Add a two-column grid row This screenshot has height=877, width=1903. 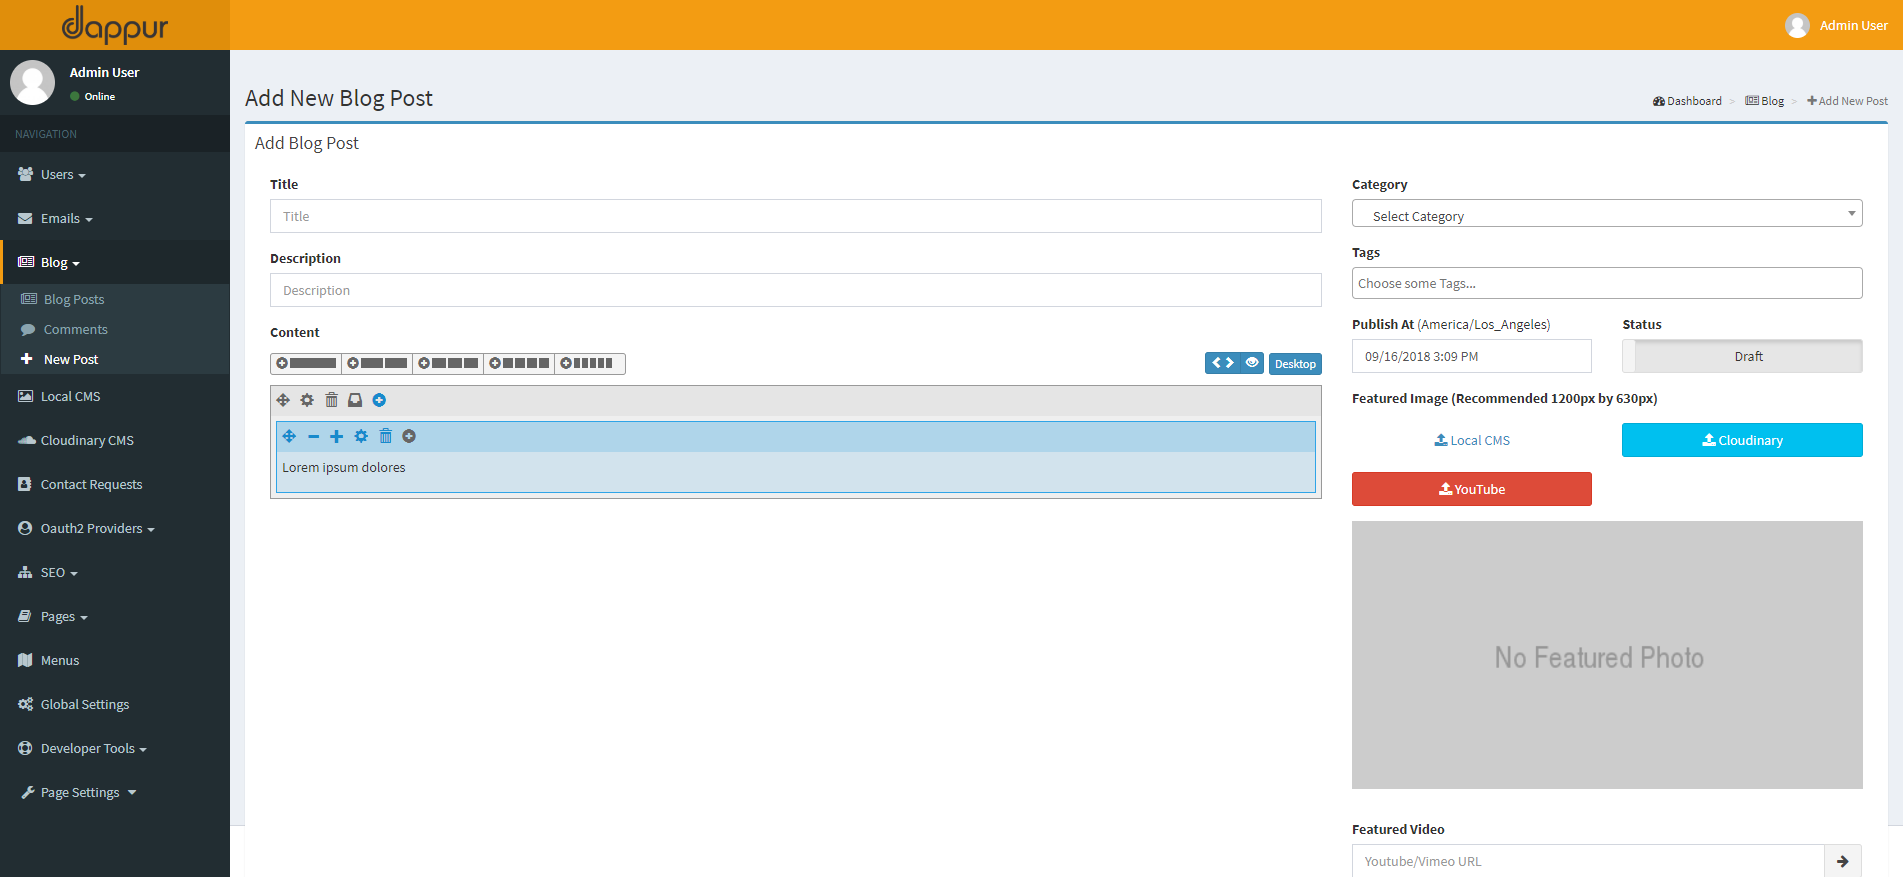pyautogui.click(x=377, y=363)
